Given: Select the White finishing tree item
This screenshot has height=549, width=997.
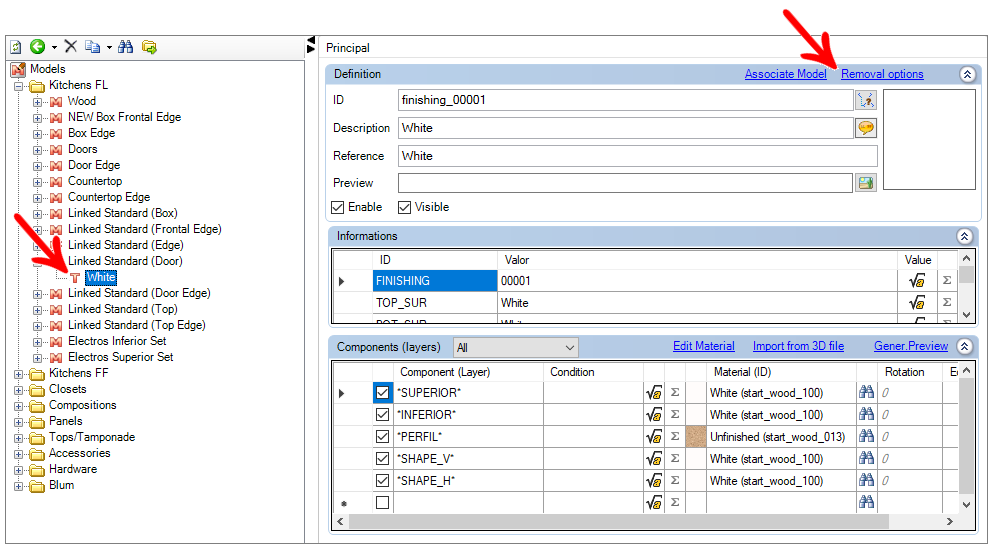Looking at the screenshot, I should click(x=101, y=277).
